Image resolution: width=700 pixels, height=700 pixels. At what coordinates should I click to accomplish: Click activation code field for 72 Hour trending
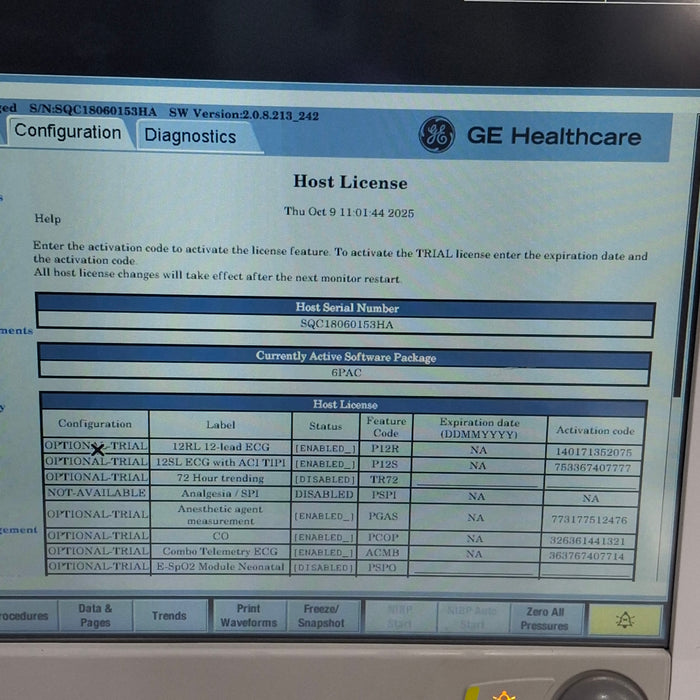pyautogui.click(x=591, y=483)
